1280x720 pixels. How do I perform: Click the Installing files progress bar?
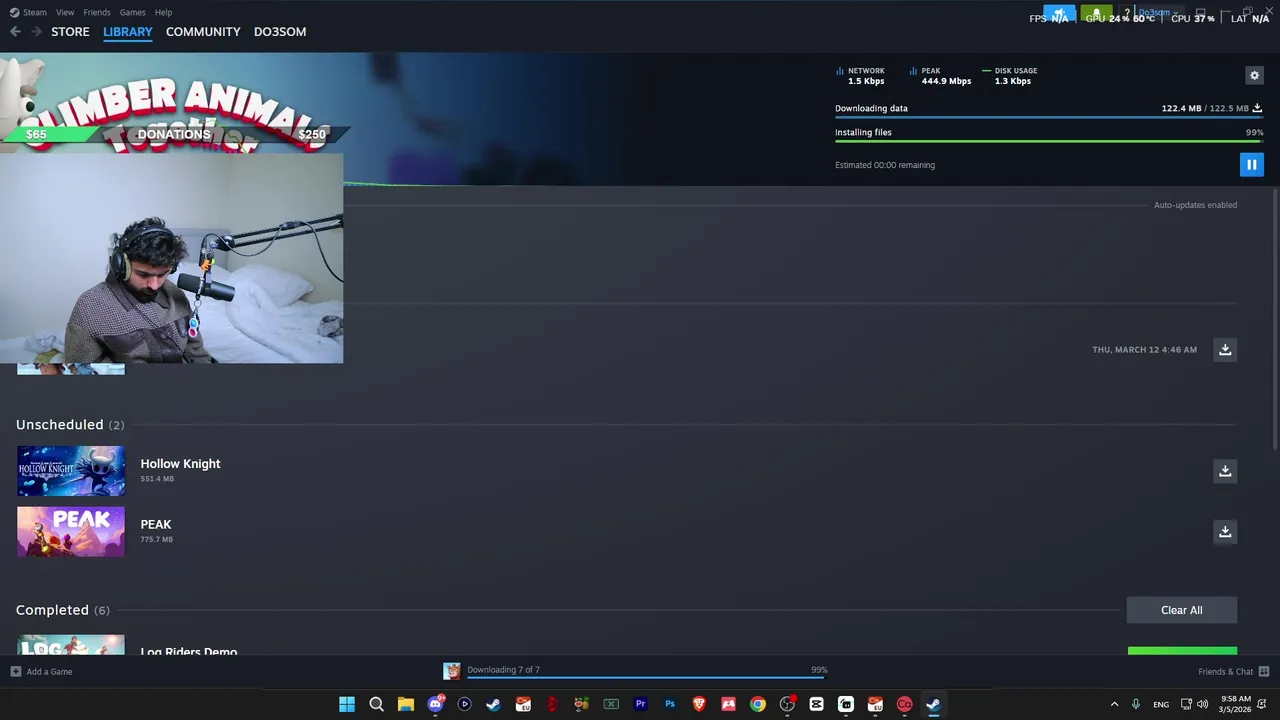click(1049, 142)
